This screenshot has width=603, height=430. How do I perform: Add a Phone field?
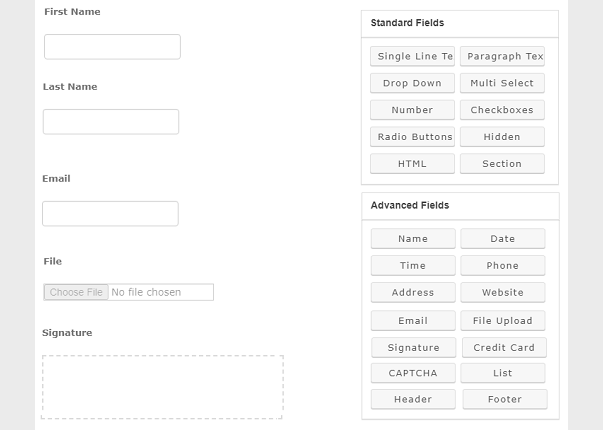tap(503, 265)
